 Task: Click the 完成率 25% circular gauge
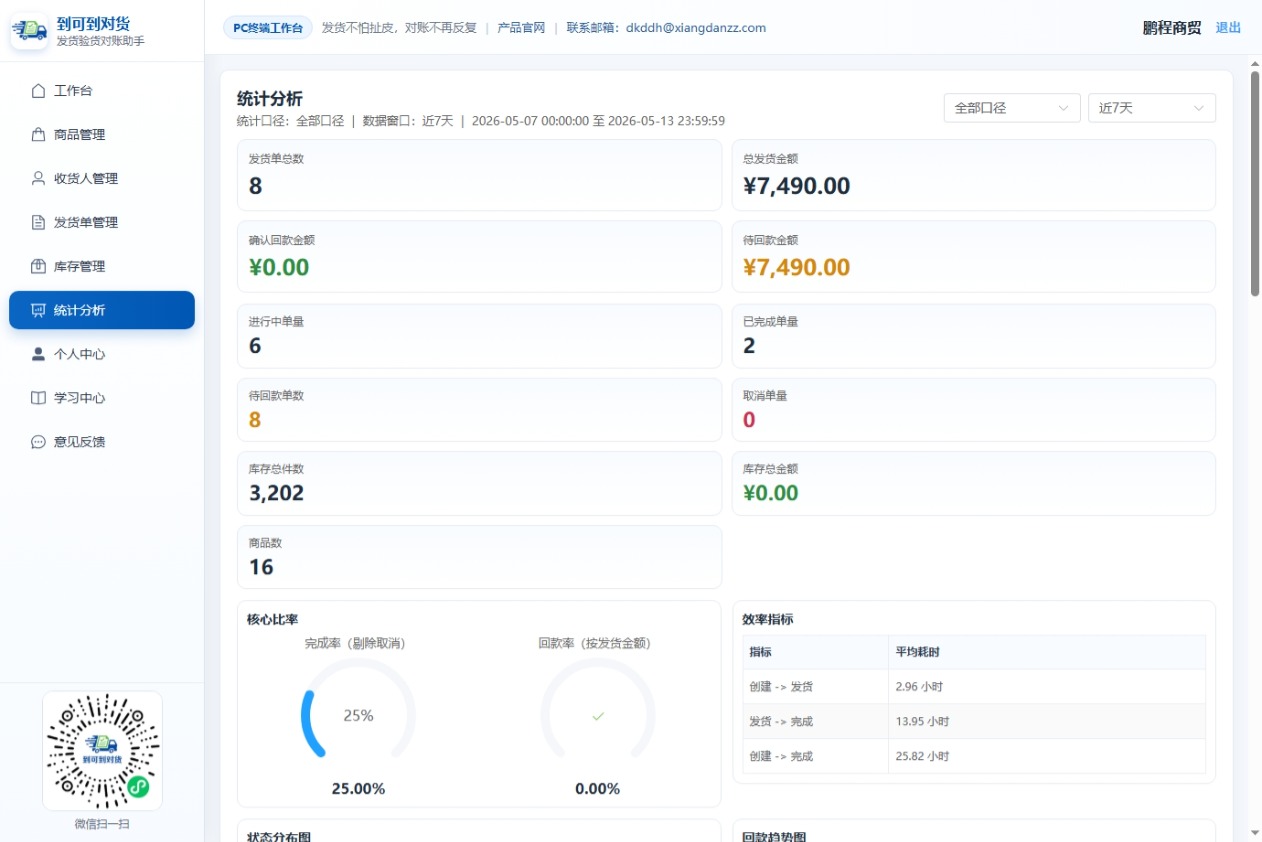358,715
